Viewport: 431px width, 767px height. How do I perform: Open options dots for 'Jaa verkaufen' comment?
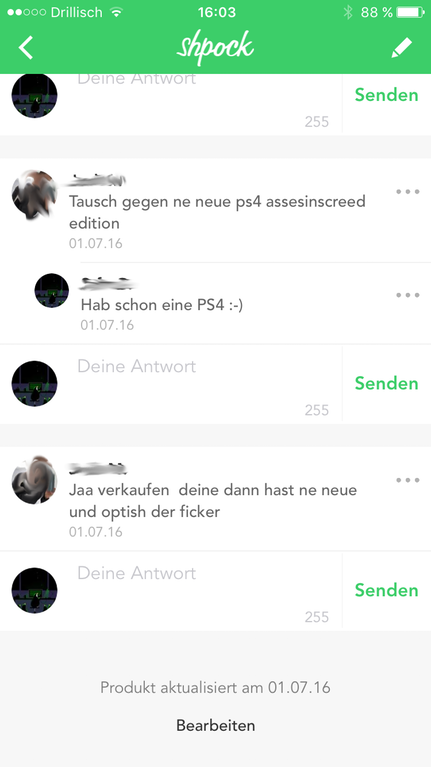pos(408,480)
